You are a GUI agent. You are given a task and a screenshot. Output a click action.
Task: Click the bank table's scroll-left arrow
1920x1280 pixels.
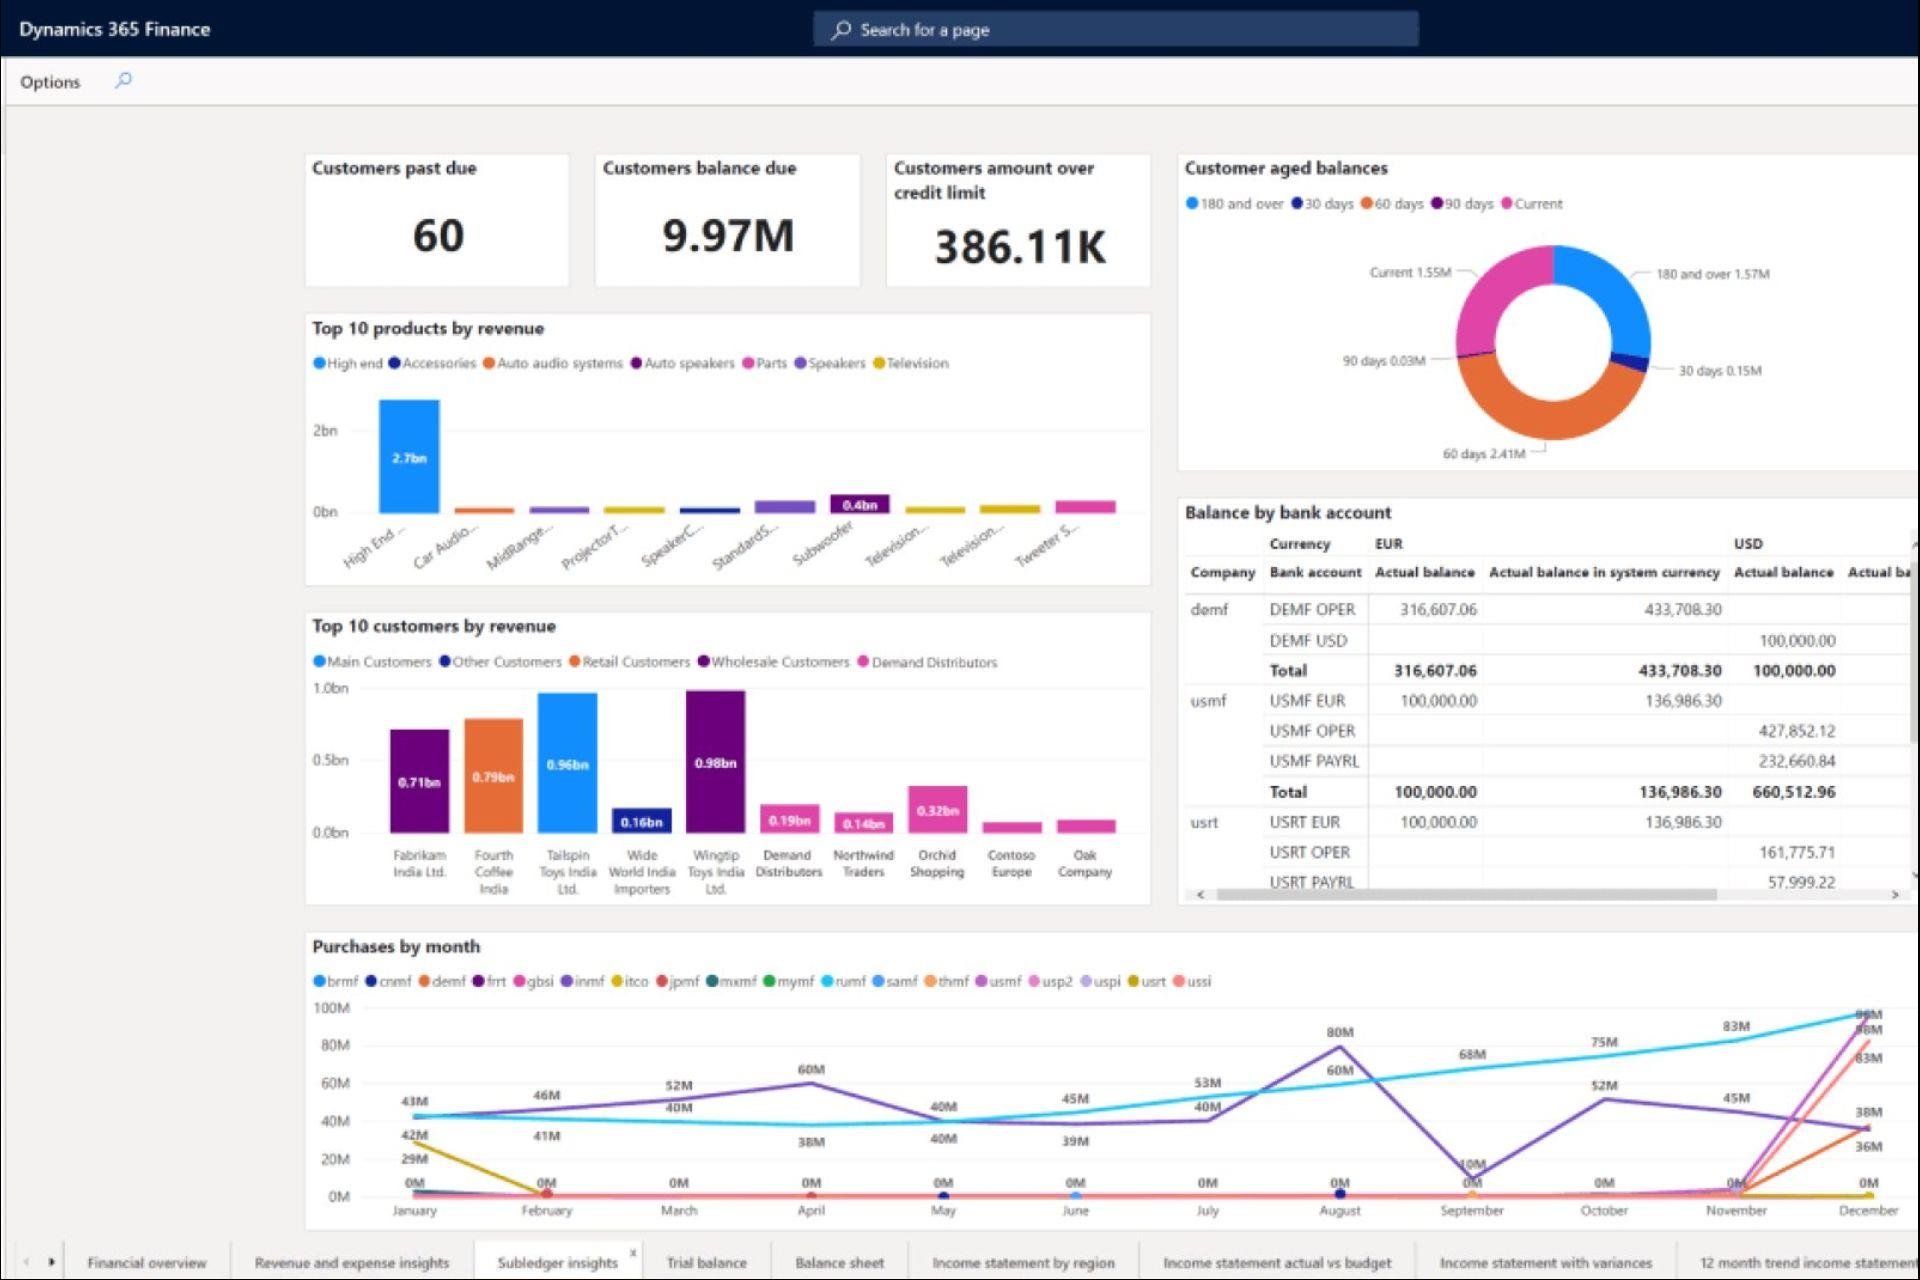click(1200, 895)
